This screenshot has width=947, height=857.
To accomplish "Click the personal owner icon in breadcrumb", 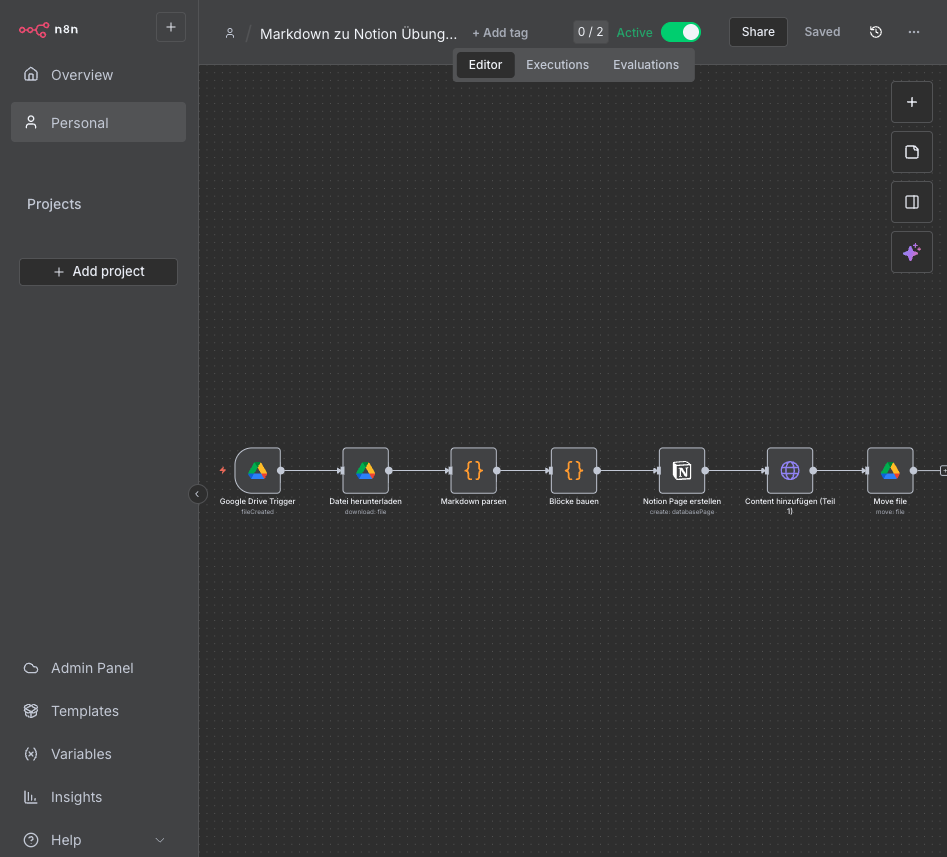I will click(230, 33).
